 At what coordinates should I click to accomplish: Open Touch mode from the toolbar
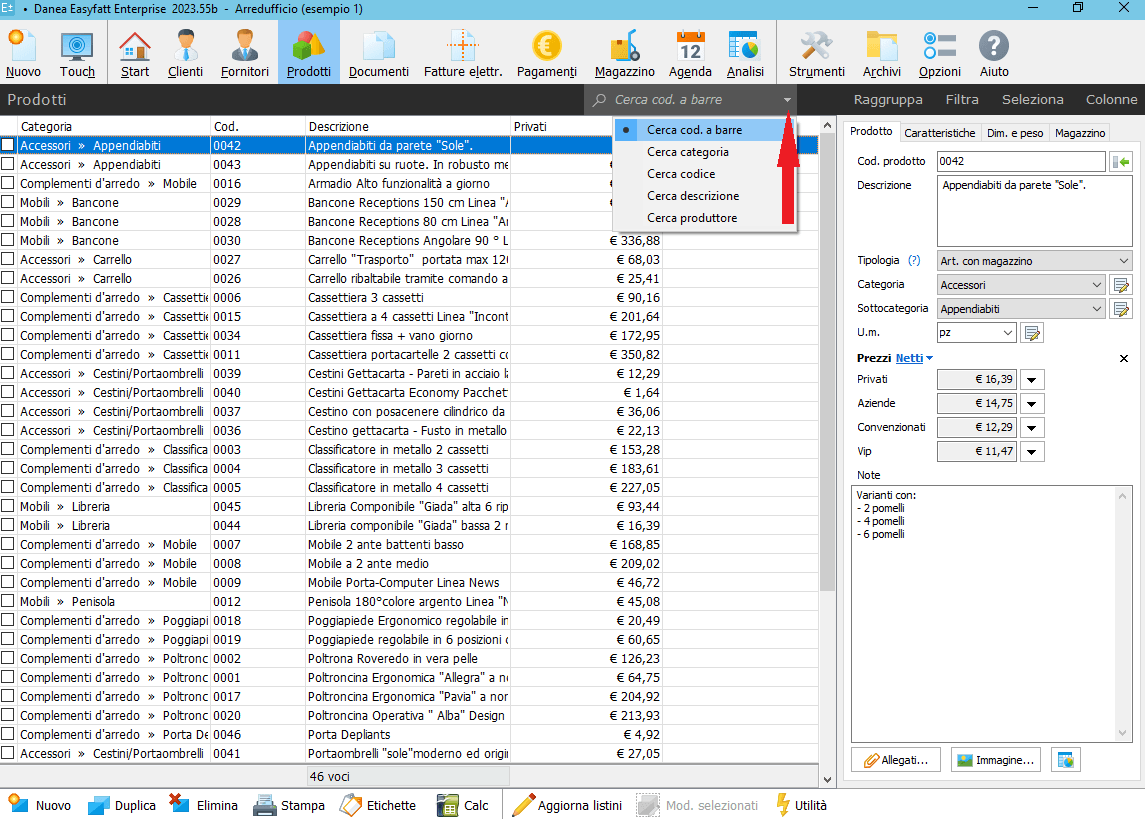point(77,53)
